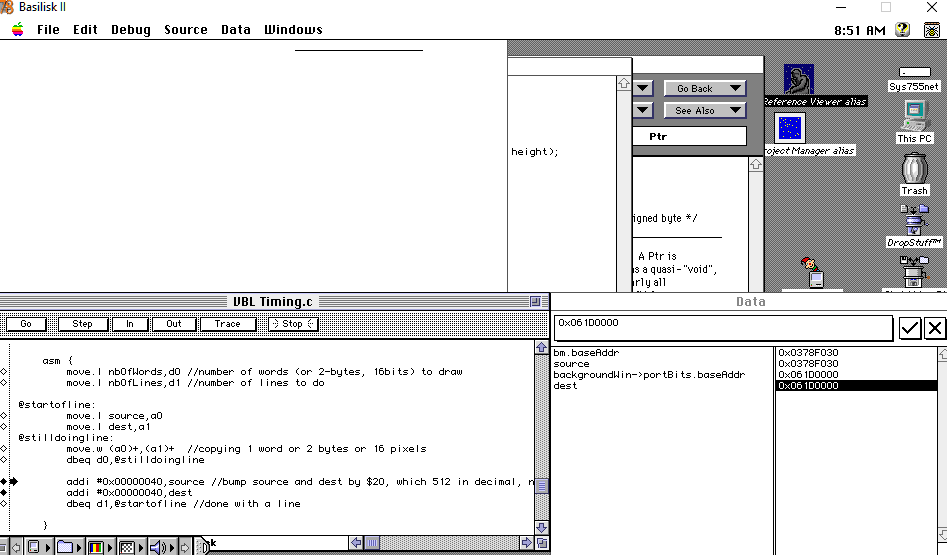Click right arrow of code window horizontal scrollbar
Viewport: 947px width, 555px height.
(x=527, y=543)
